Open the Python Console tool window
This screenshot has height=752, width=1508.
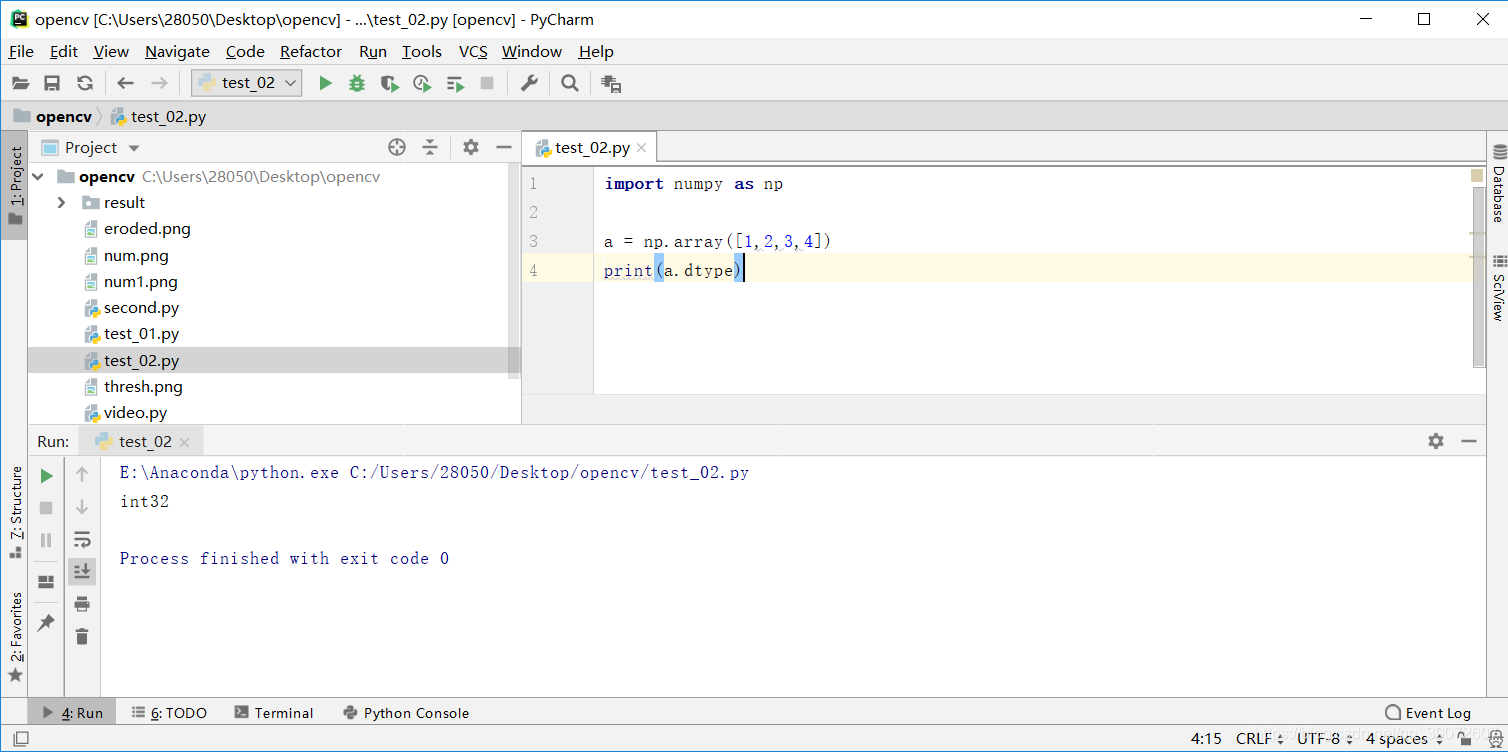click(406, 713)
